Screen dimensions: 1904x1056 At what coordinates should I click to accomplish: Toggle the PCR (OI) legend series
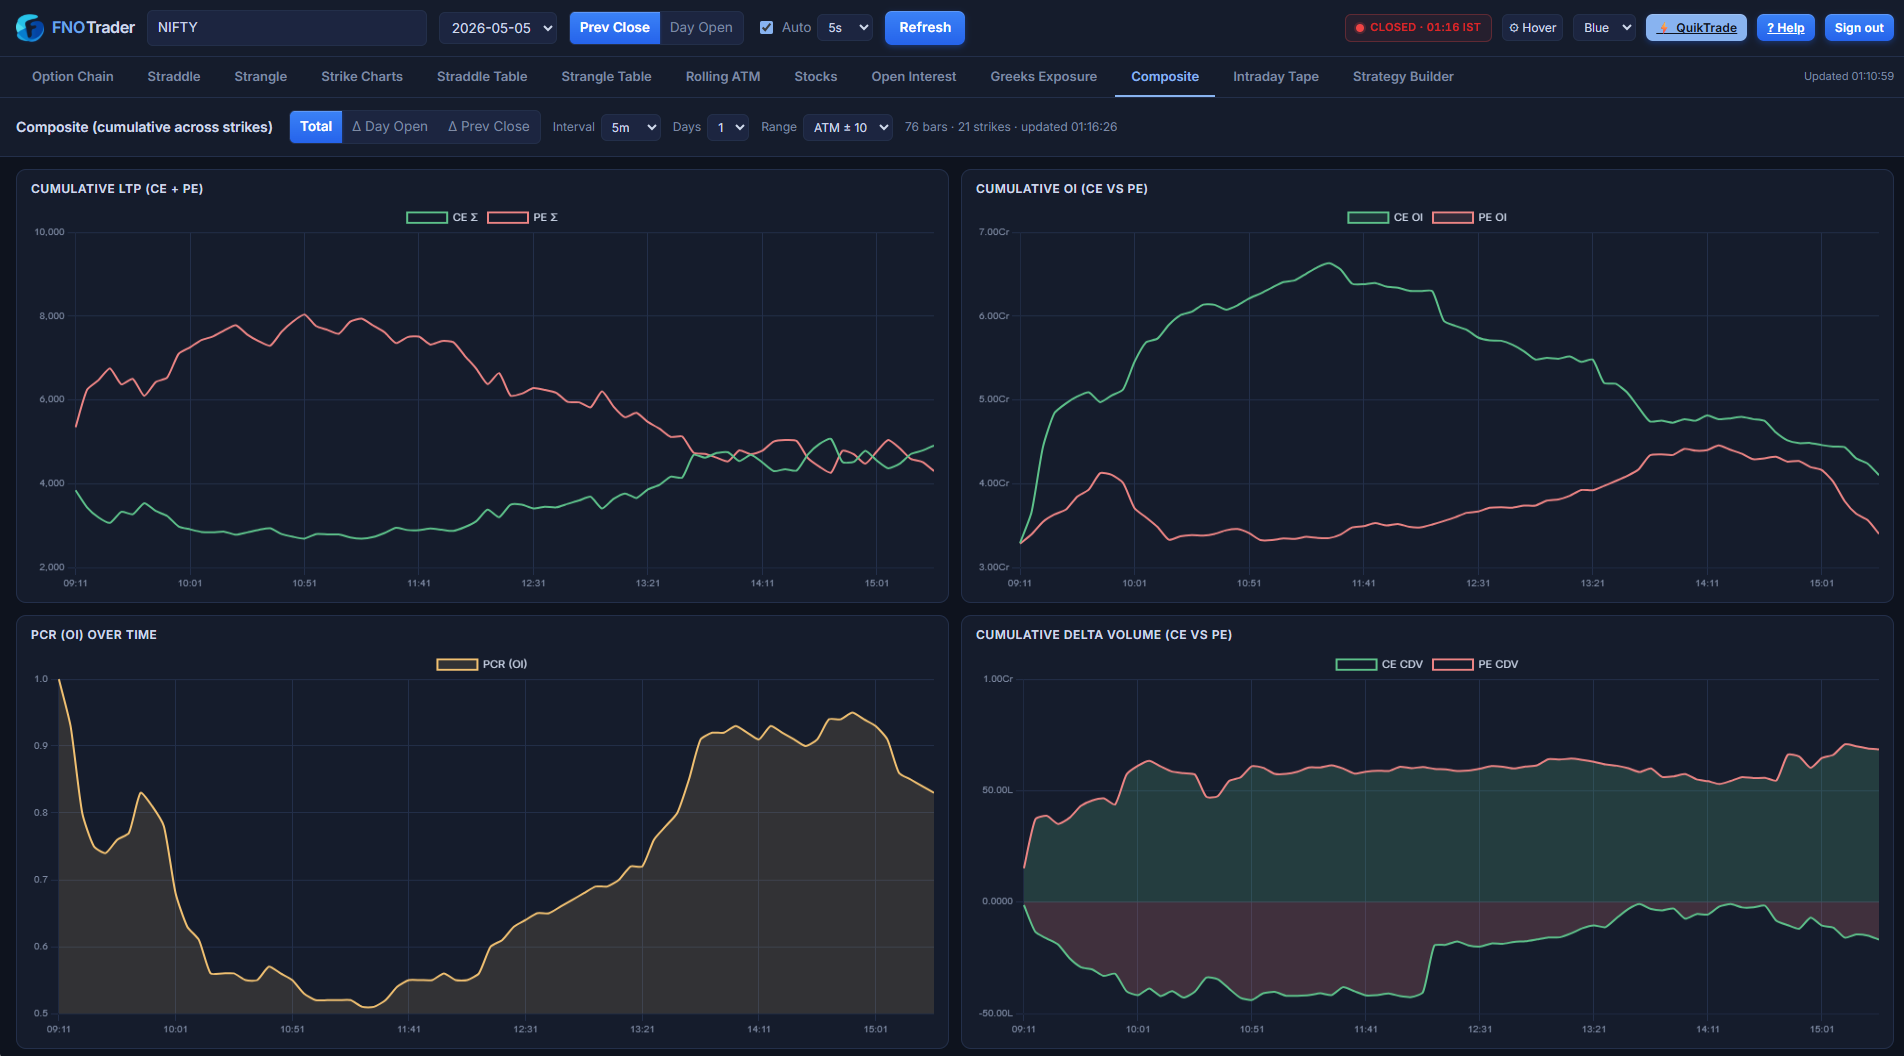tap(482, 664)
